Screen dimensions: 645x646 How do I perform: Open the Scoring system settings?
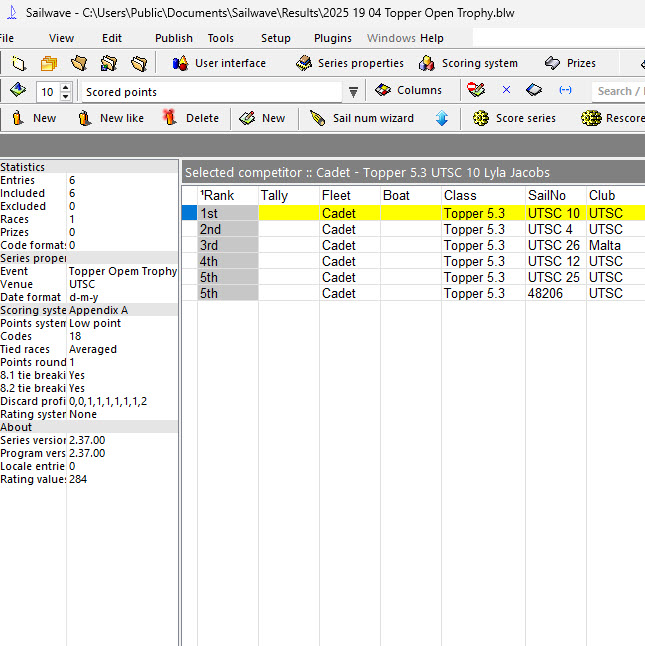tap(468, 64)
